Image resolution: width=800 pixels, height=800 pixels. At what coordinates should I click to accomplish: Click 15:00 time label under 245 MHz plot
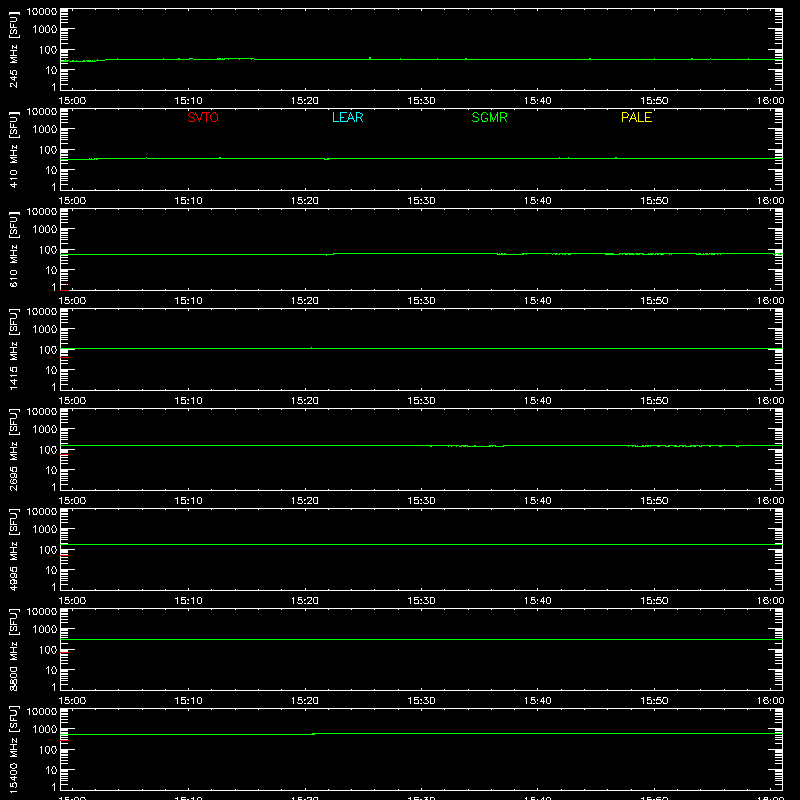click(x=72, y=101)
